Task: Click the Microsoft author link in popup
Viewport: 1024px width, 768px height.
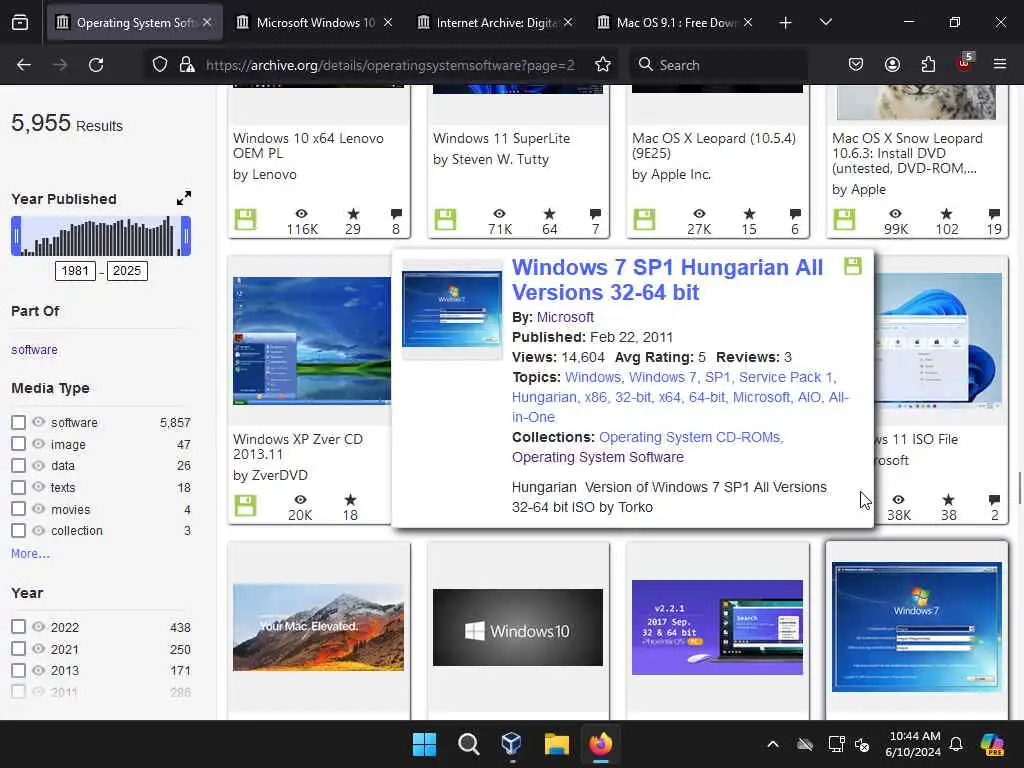Action: point(565,317)
